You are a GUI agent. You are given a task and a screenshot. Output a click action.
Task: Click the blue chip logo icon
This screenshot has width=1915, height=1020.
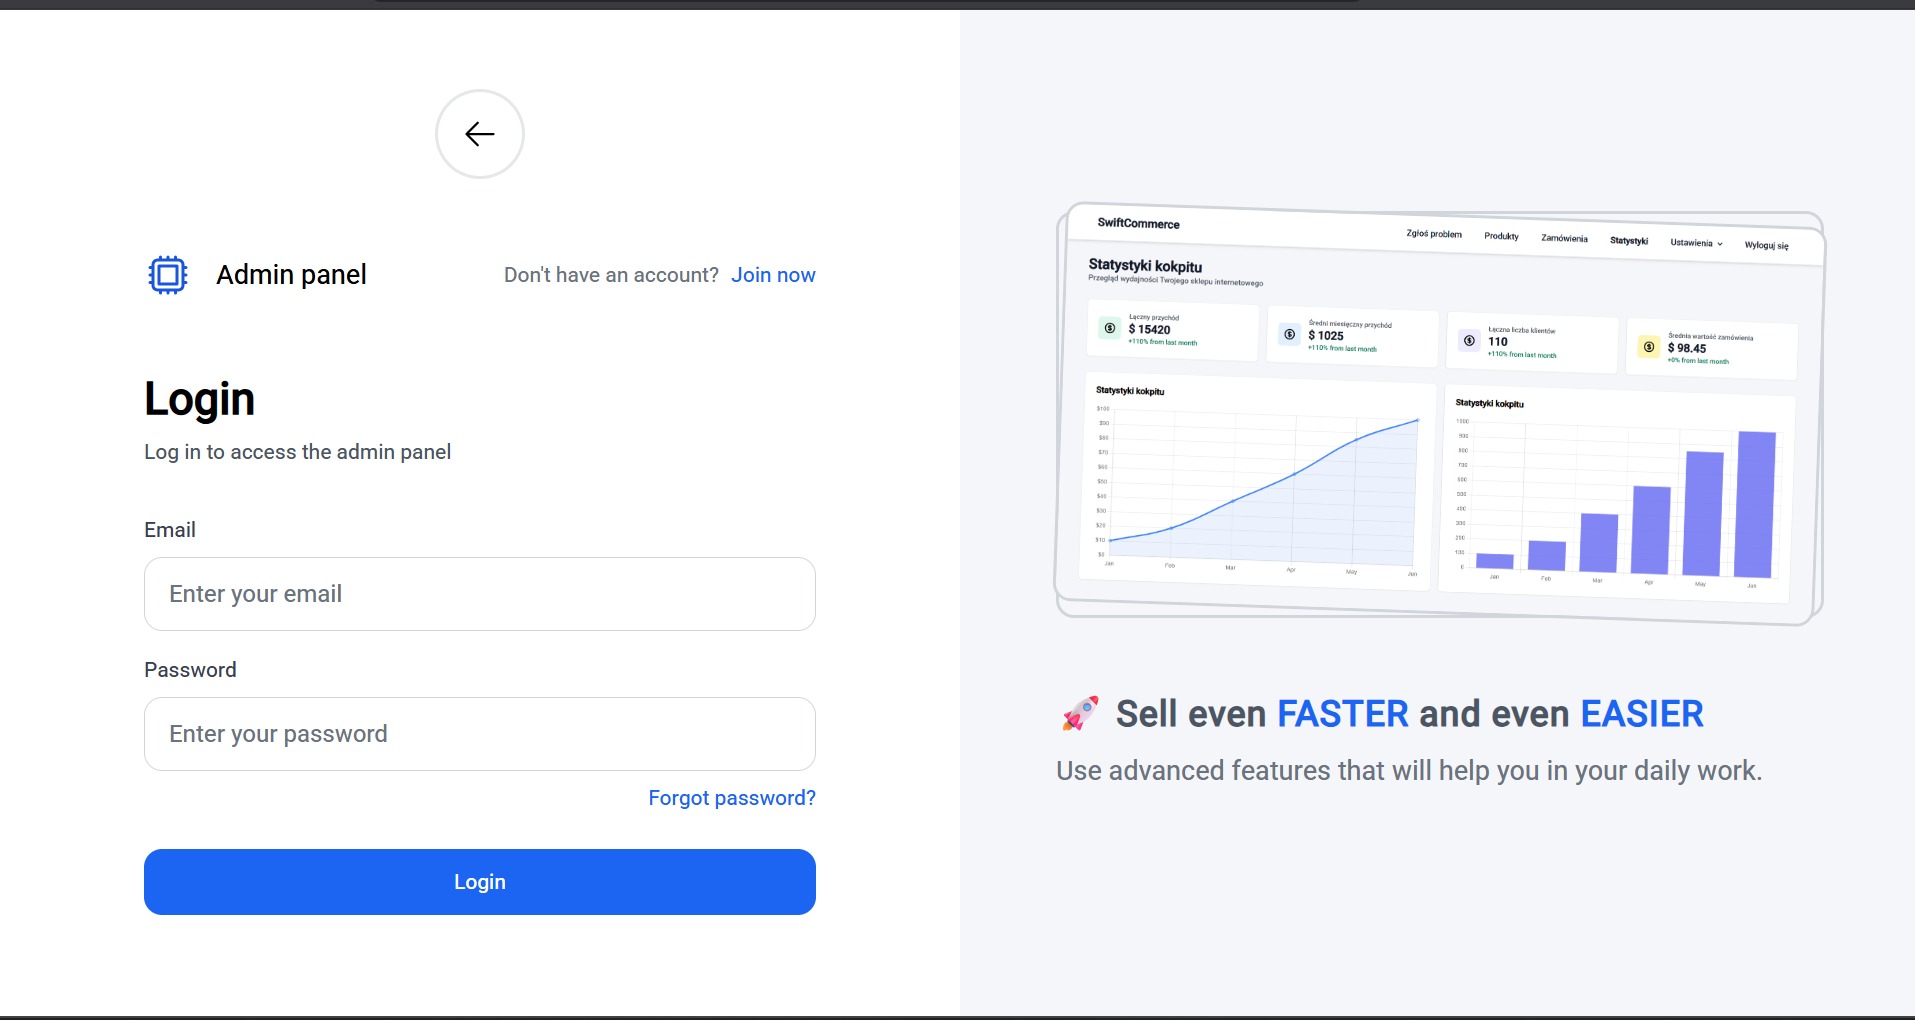168,274
